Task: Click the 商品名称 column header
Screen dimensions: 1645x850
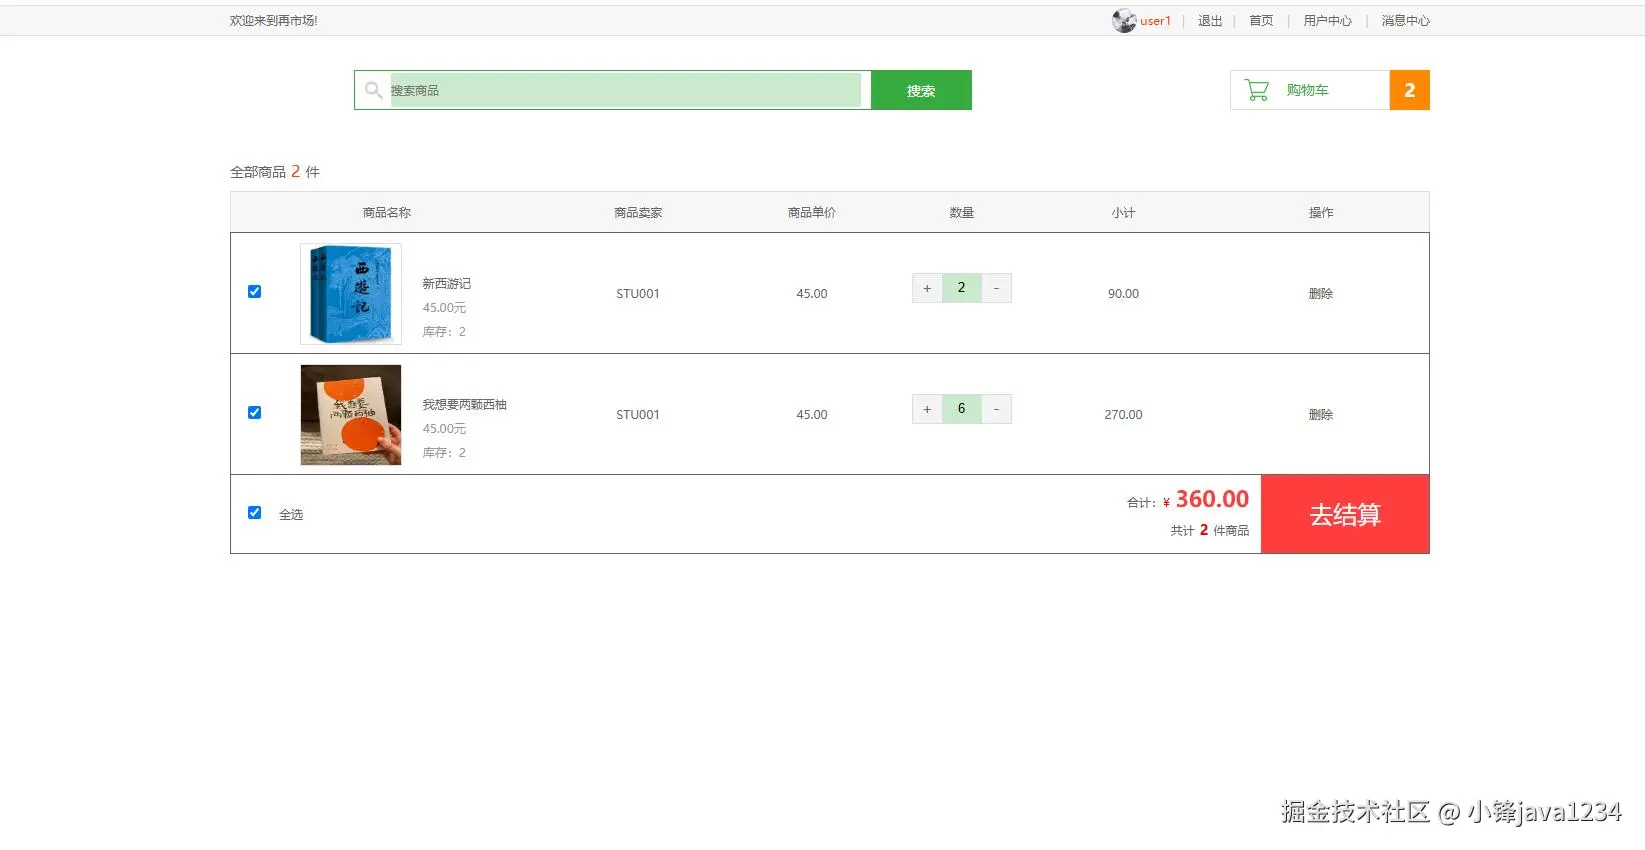Action: (x=387, y=213)
